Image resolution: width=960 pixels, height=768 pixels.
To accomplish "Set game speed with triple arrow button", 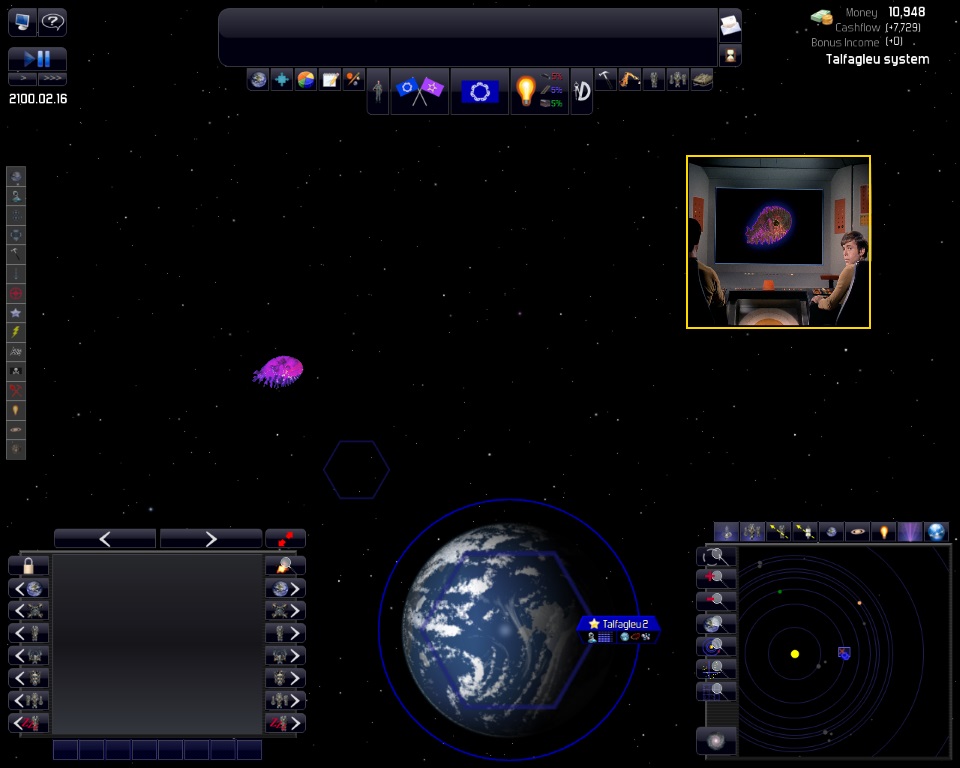I will (53, 78).
